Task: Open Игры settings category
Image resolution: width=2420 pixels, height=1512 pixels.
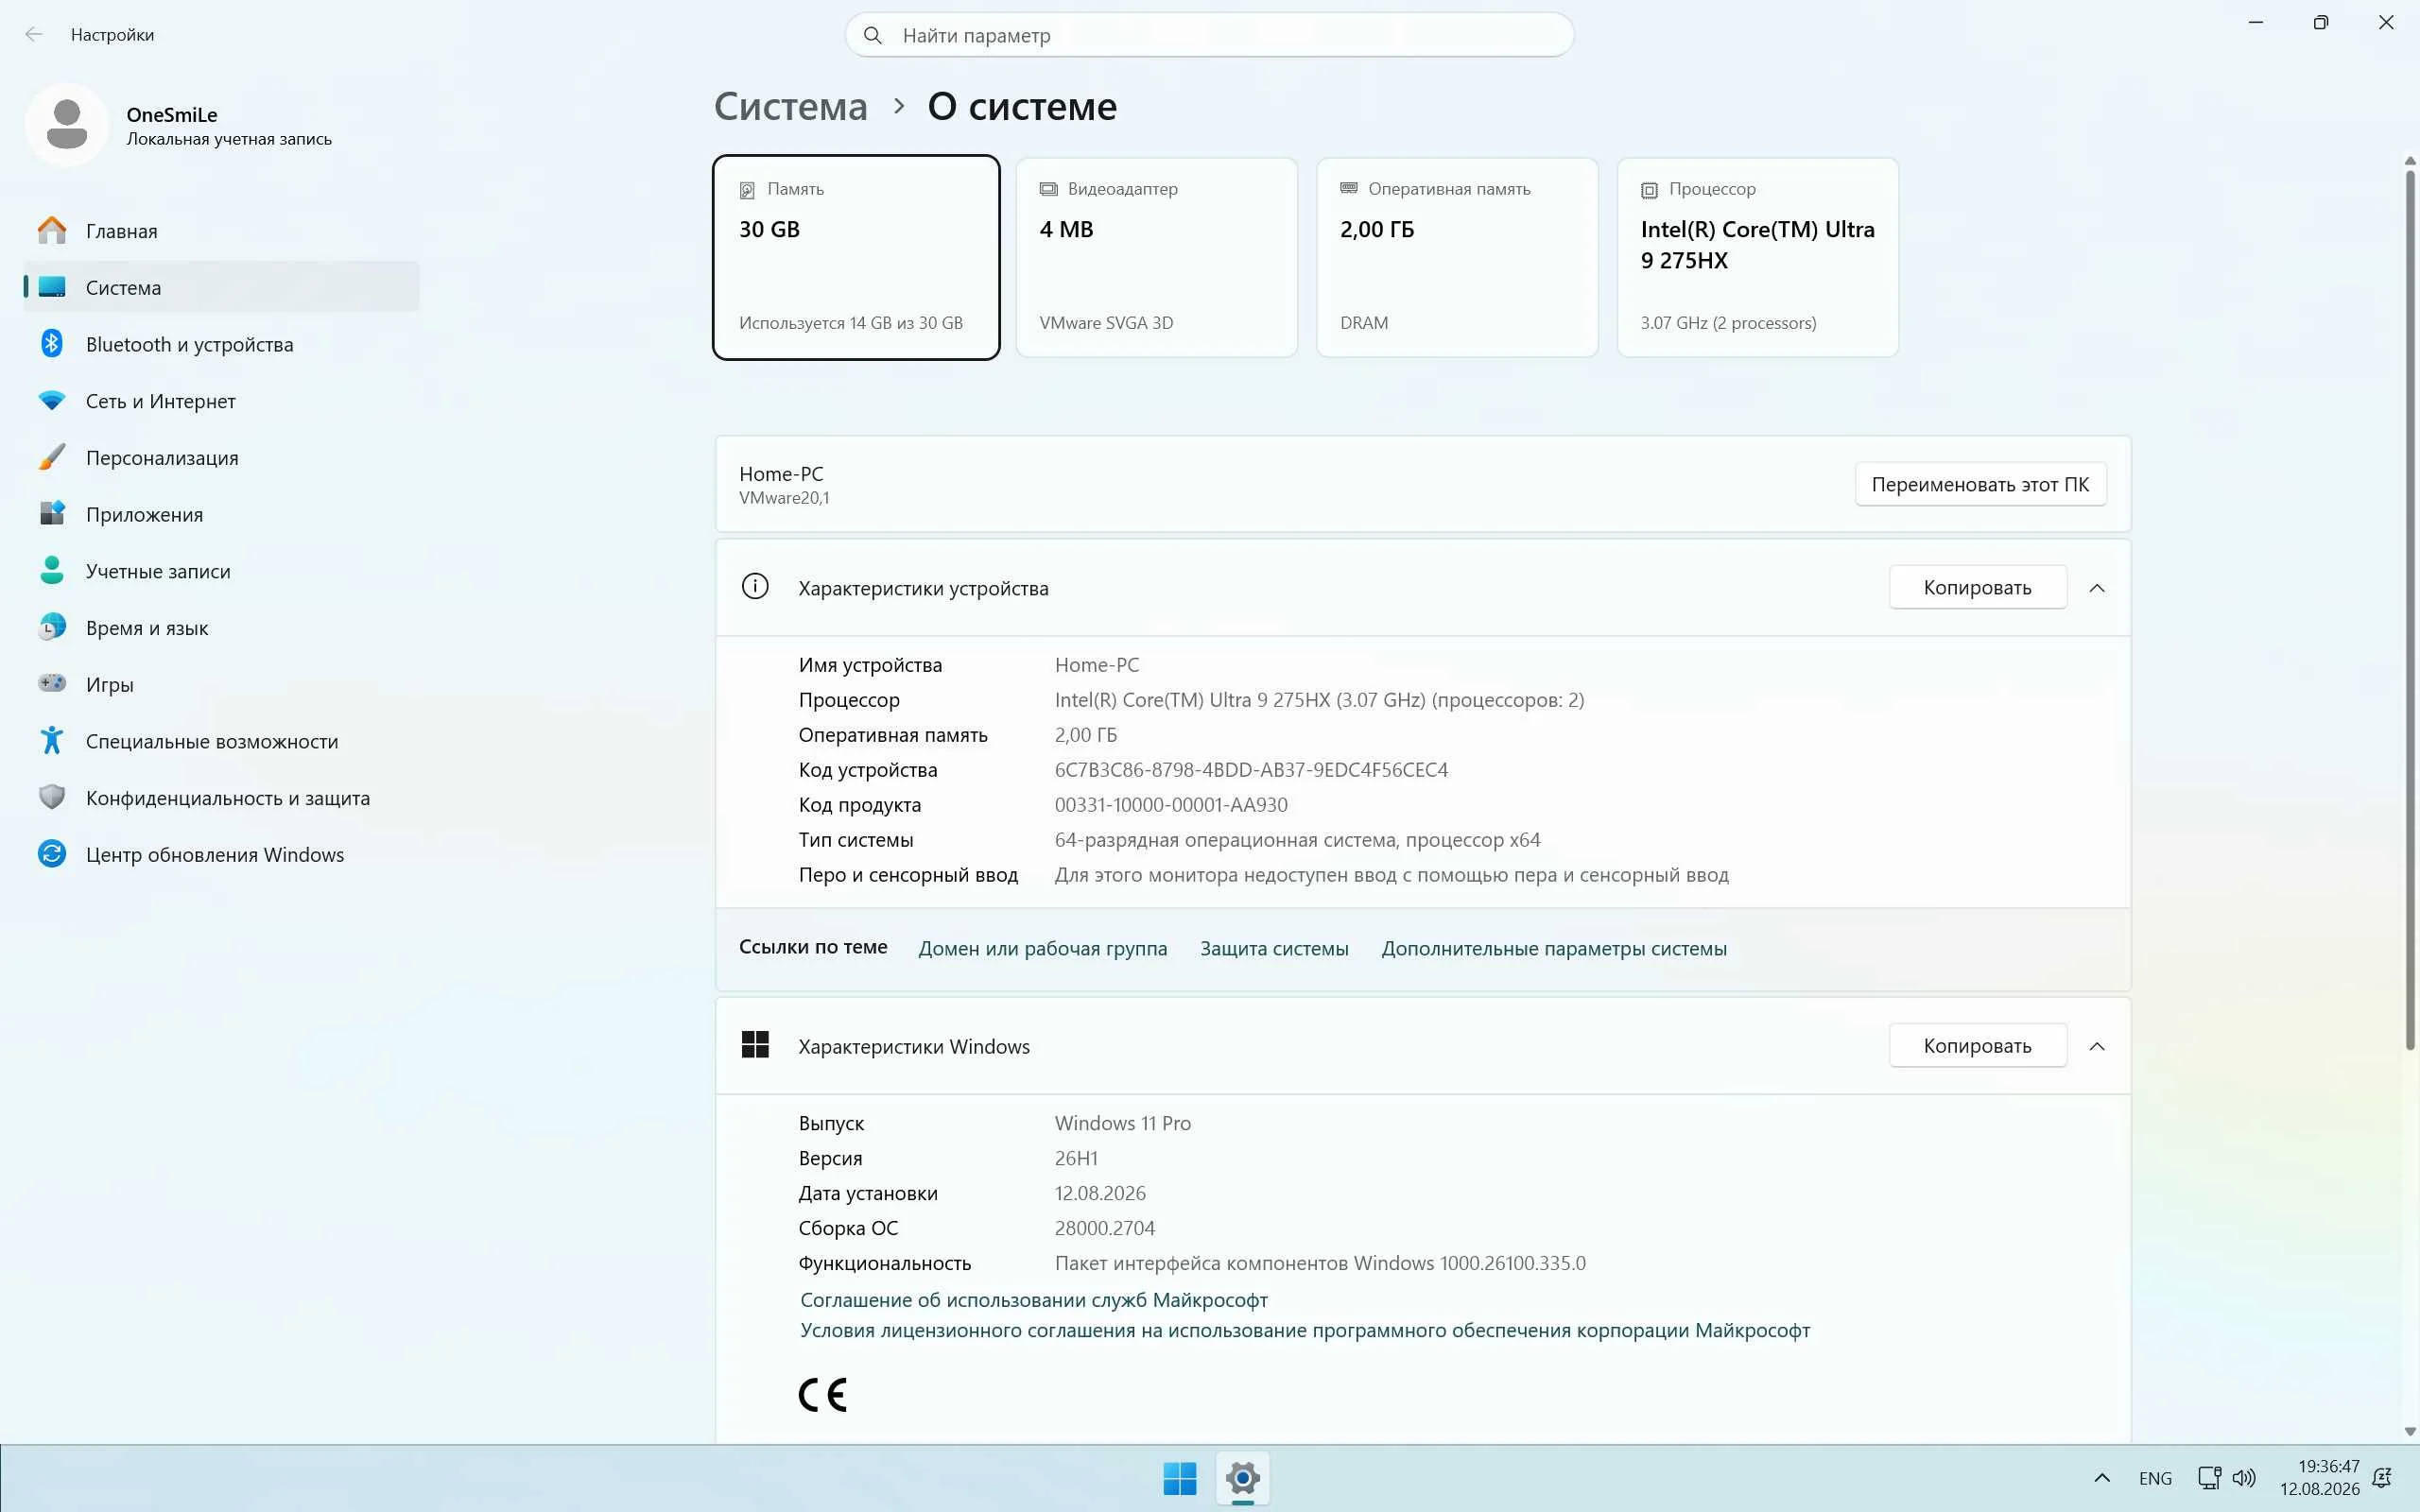Action: click(221, 684)
